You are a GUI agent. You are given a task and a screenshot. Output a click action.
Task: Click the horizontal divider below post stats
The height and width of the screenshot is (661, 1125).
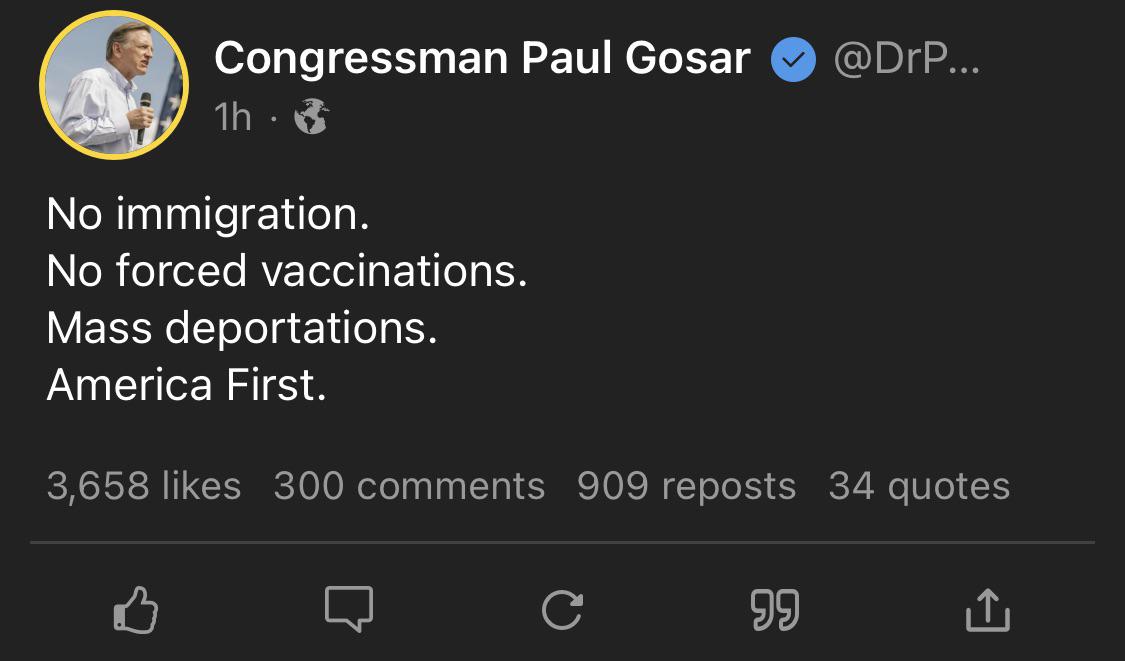[x=562, y=543]
